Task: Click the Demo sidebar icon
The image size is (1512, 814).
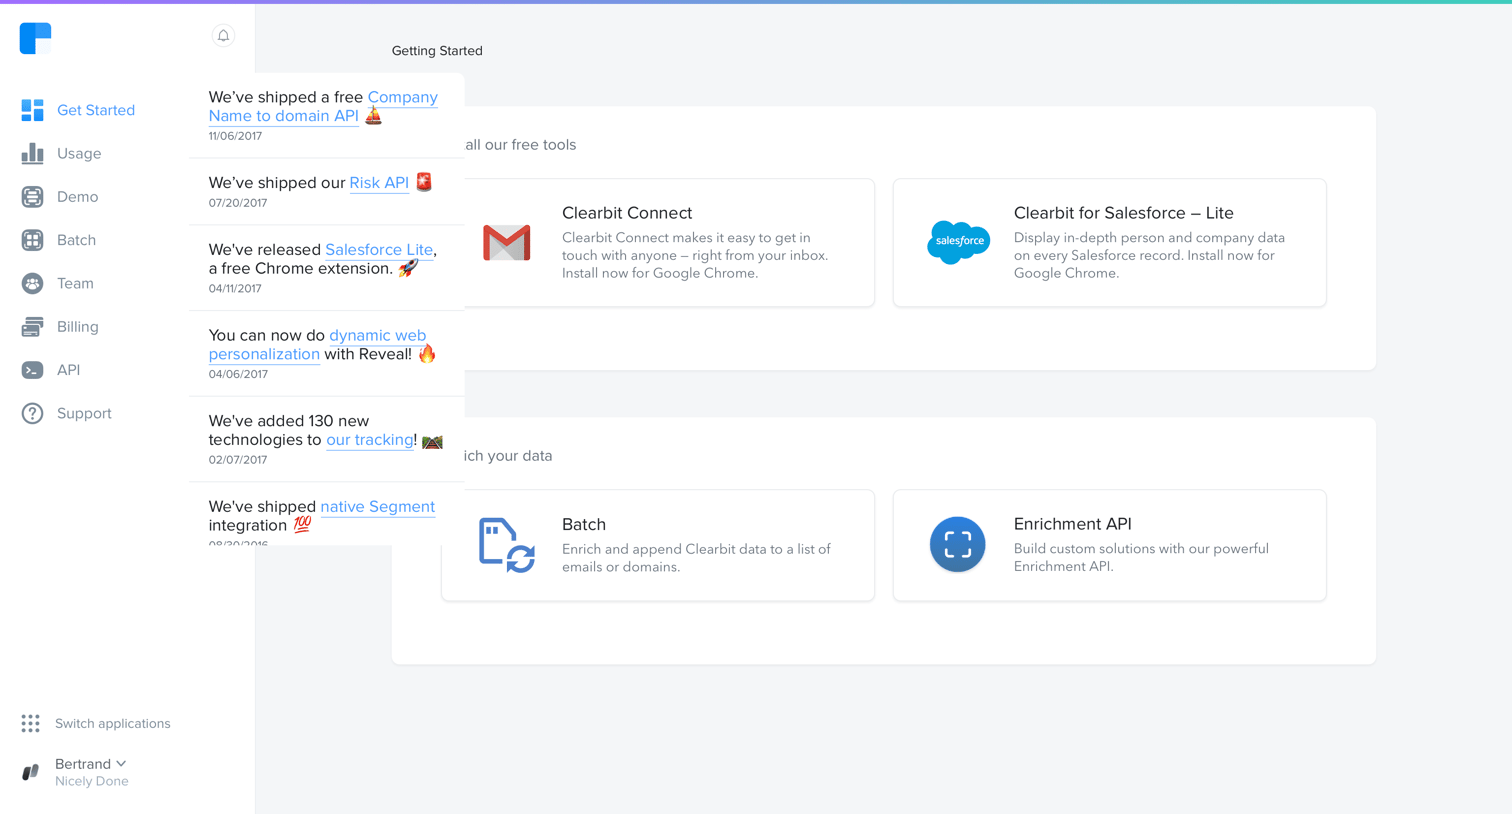Action: [x=32, y=197]
